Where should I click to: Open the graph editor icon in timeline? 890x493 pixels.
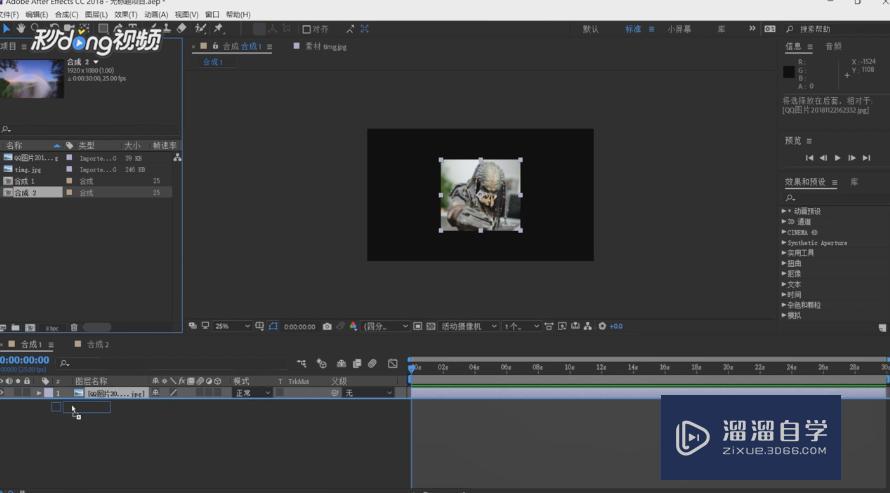point(393,364)
